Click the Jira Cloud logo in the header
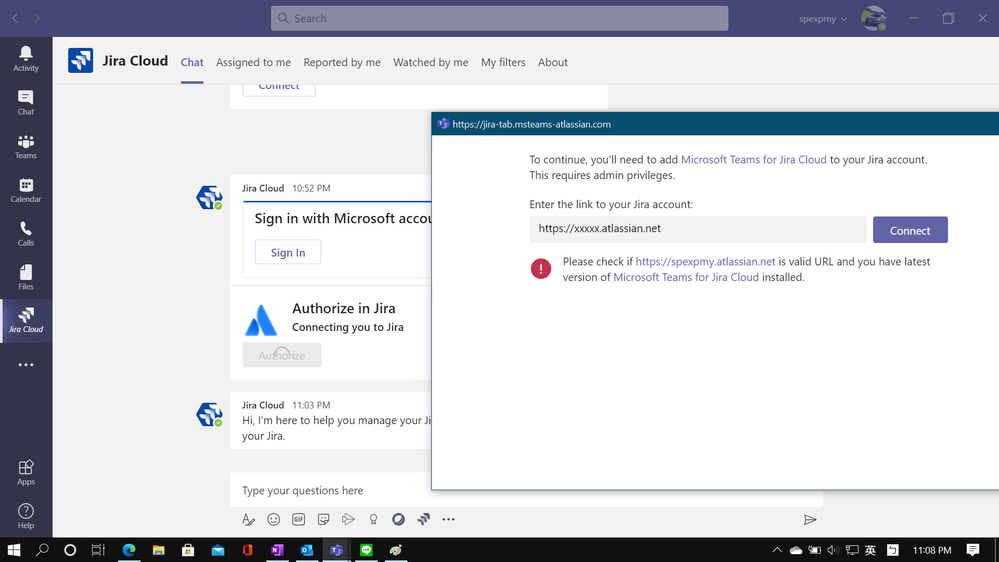Viewport: 999px width, 562px height. pyautogui.click(x=80, y=61)
